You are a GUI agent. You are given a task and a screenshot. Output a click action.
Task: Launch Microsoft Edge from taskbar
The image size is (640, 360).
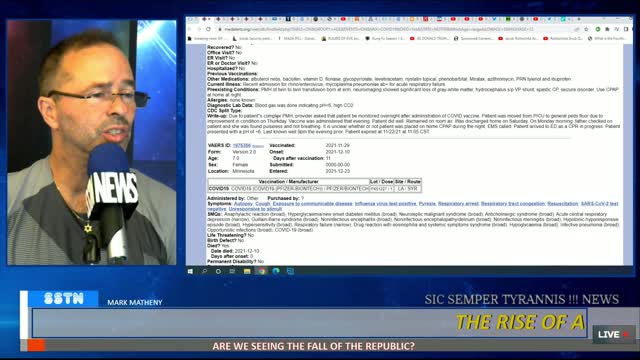(x=276, y=271)
